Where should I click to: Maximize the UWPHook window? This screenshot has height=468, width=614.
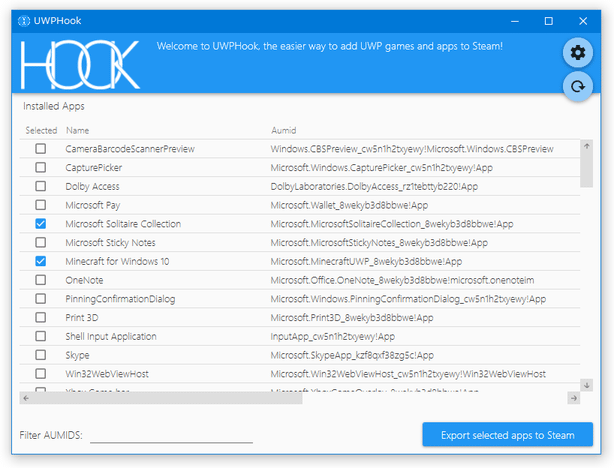[x=549, y=21]
